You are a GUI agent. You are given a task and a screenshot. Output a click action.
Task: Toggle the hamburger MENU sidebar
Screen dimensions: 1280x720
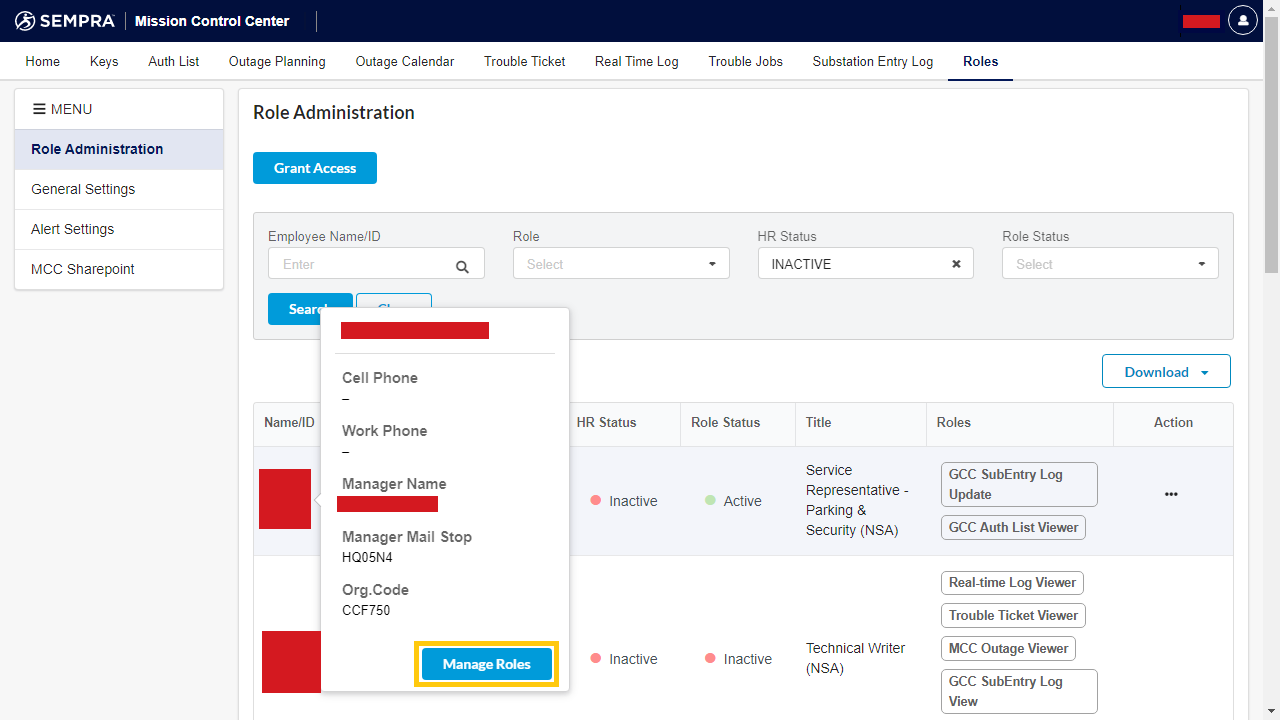point(62,109)
